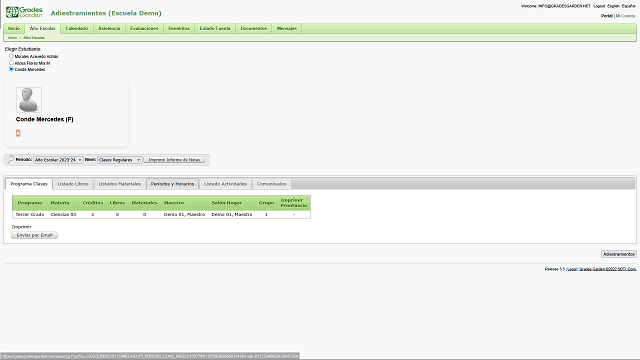Image resolution: width=640 pixels, height=360 pixels.
Task: Click the Conde Mercedes (F) name heading
Action: (44, 119)
